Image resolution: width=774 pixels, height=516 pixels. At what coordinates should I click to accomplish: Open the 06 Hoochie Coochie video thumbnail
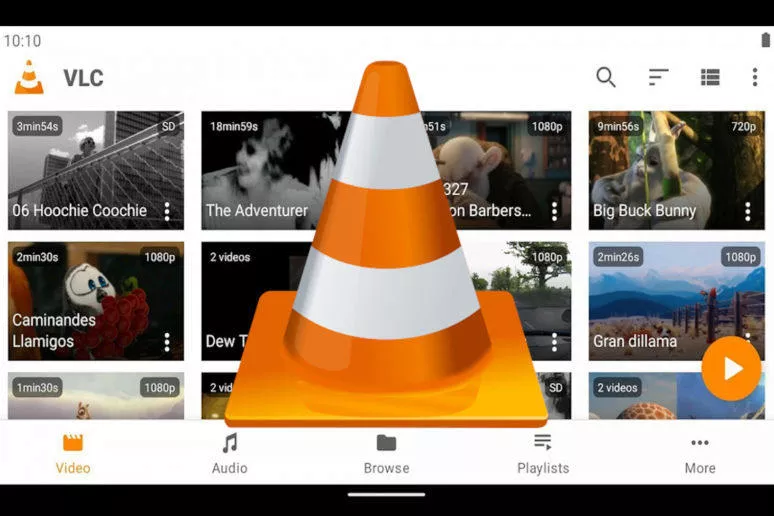[x=96, y=170]
